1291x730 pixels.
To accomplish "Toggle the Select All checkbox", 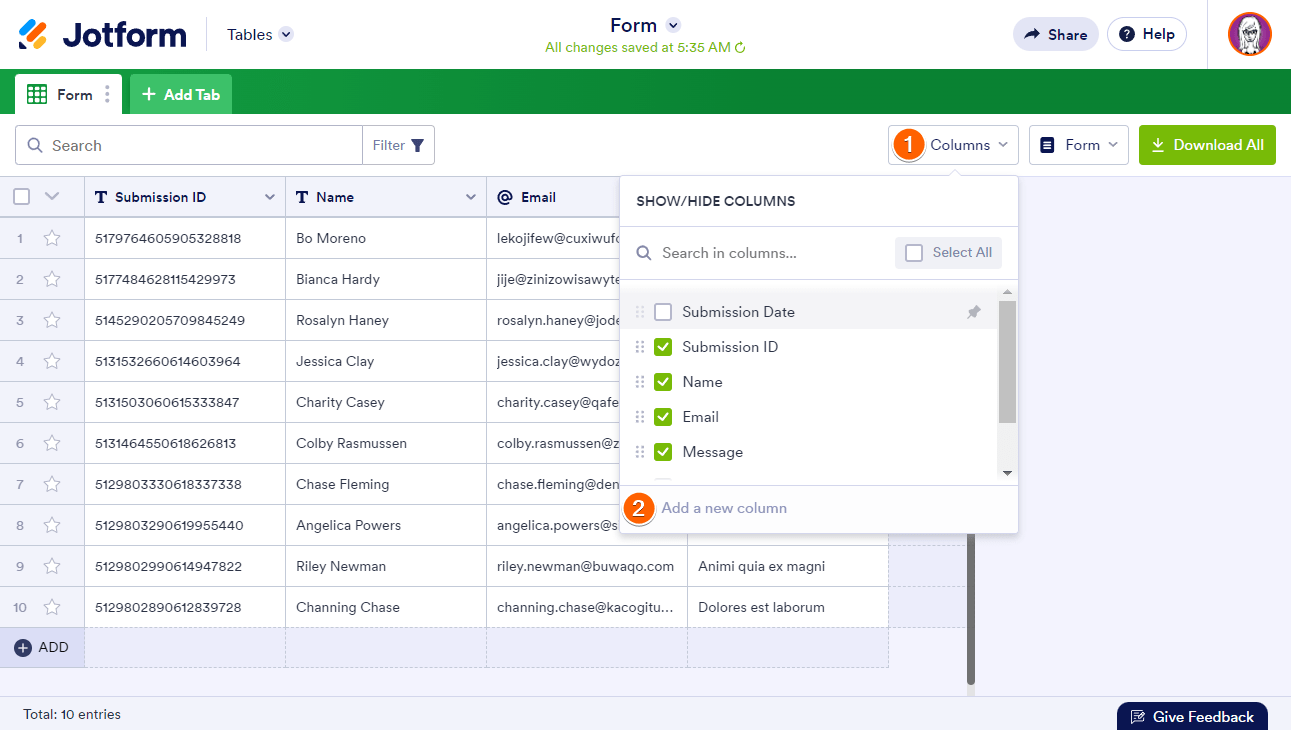I will click(x=914, y=253).
